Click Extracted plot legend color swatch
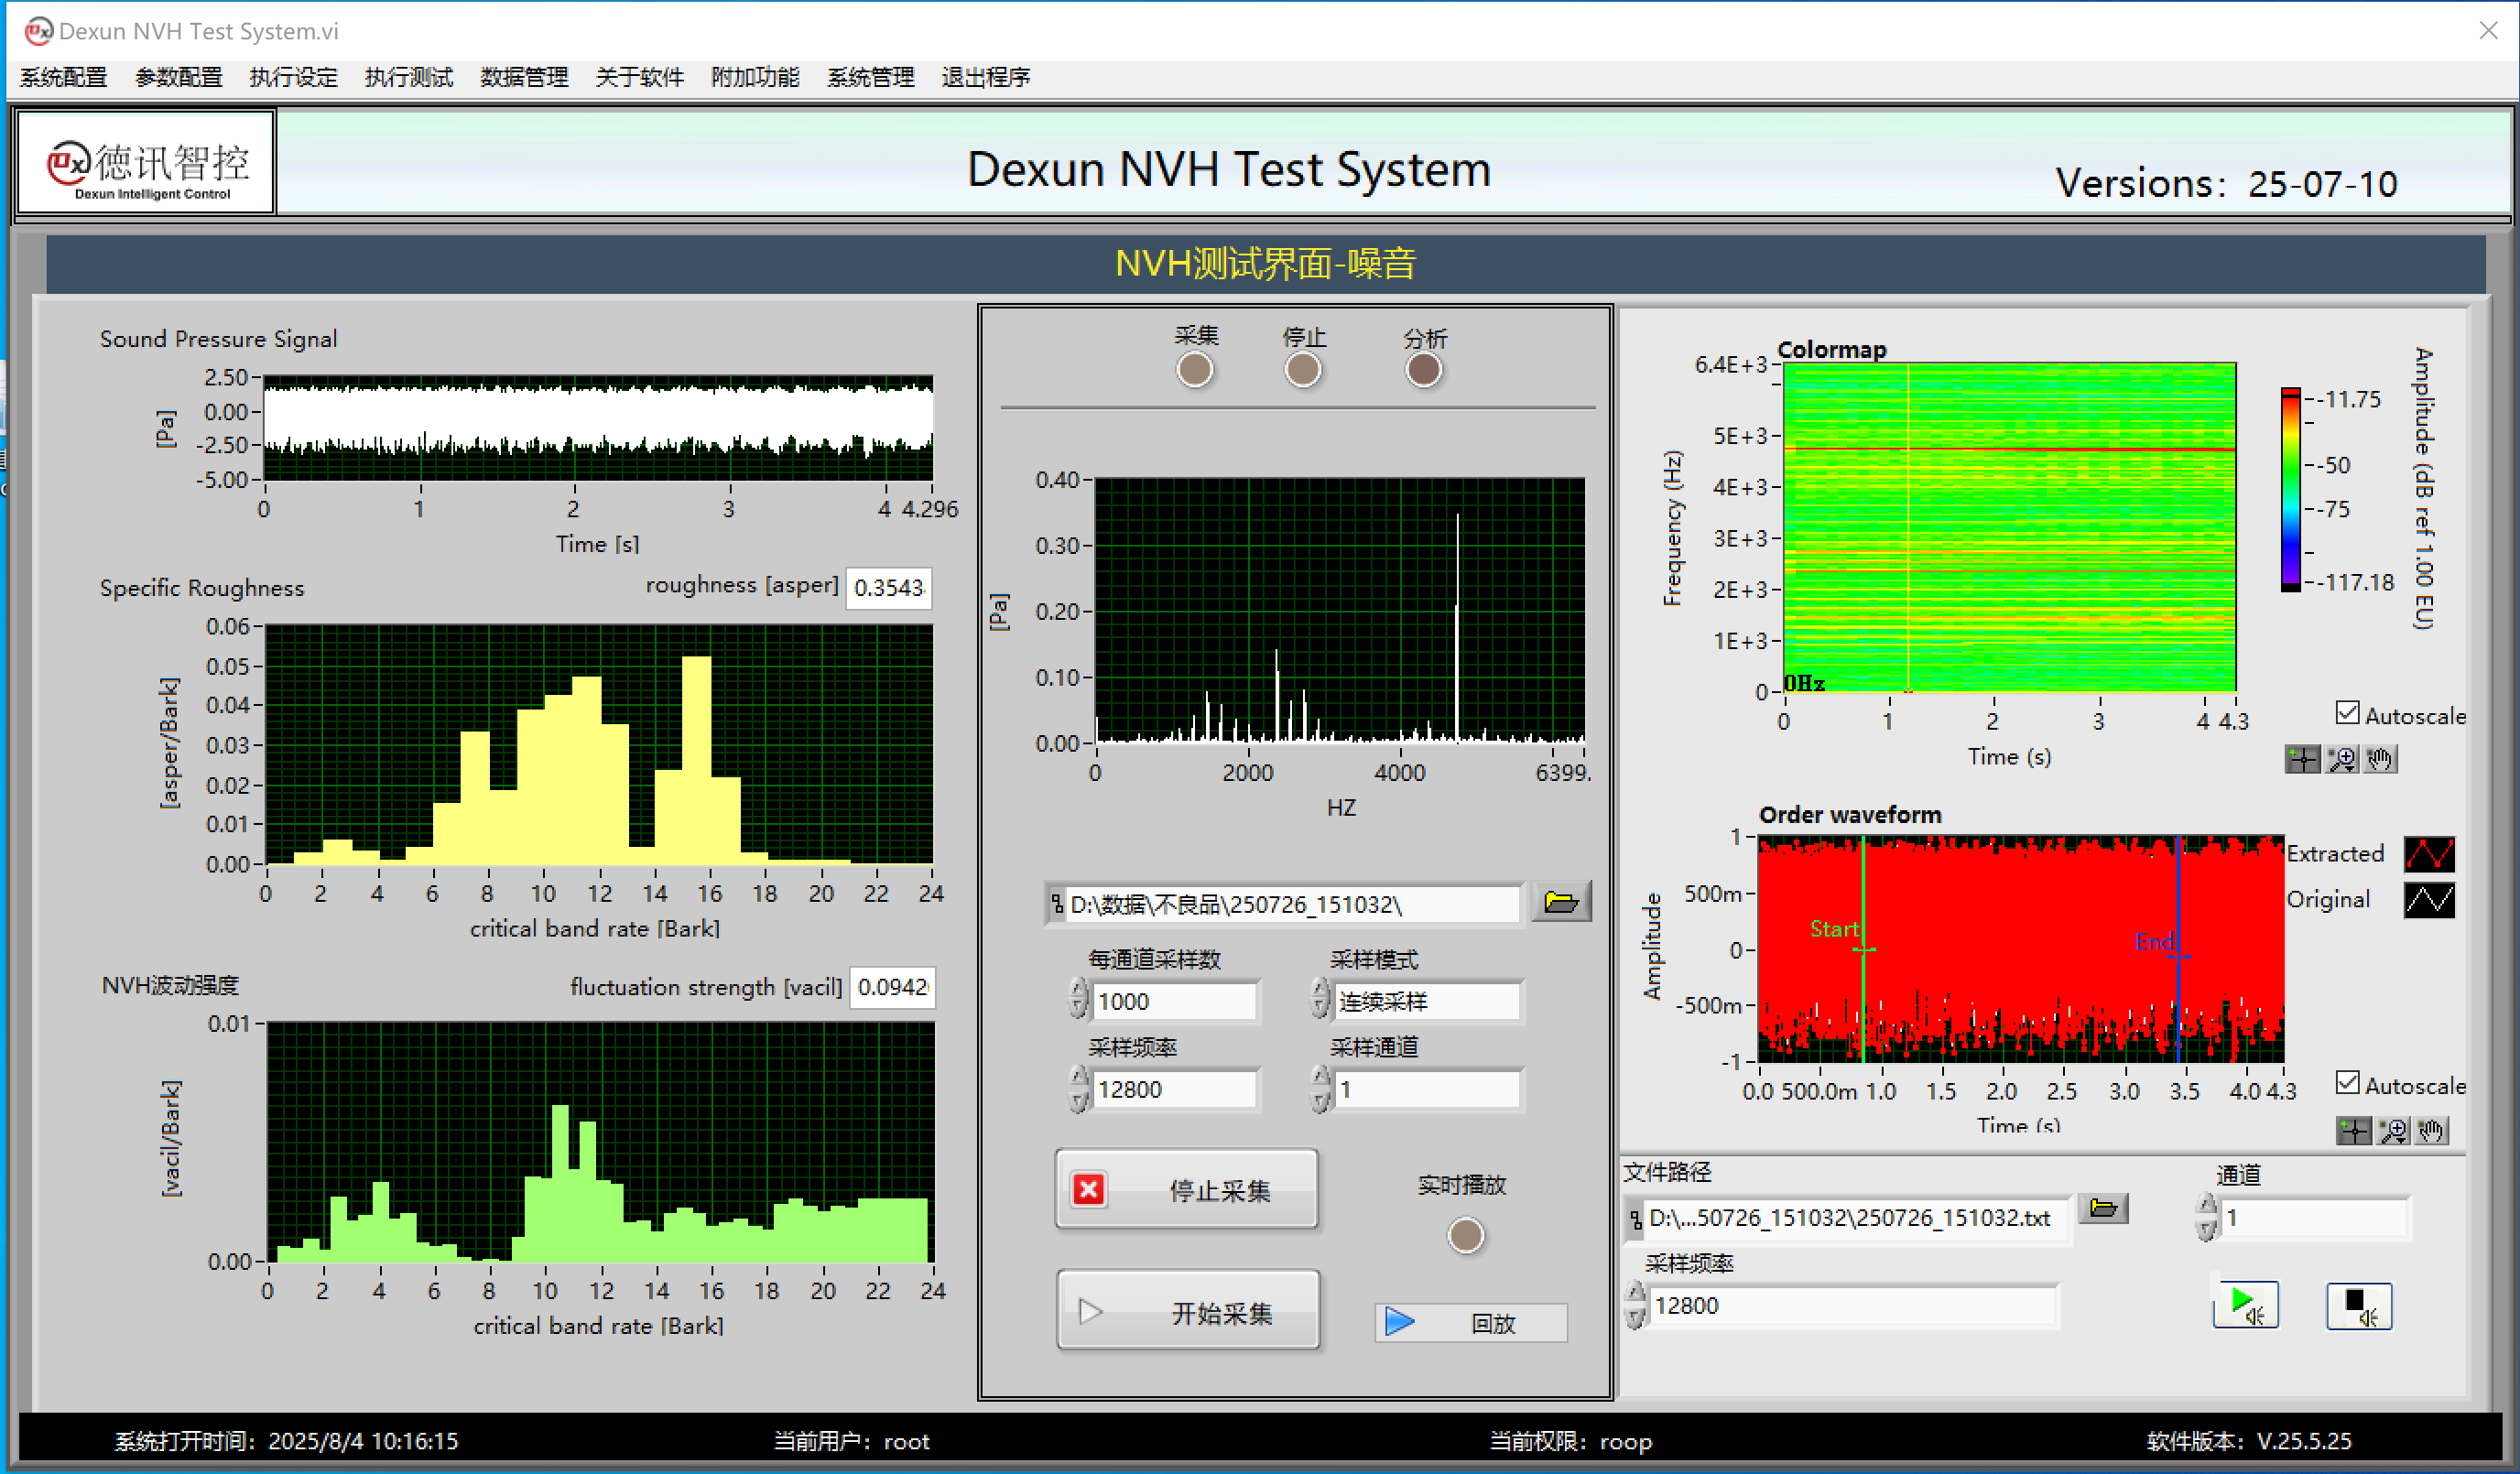Screen dimensions: 2520x1474 (x=2428, y=854)
